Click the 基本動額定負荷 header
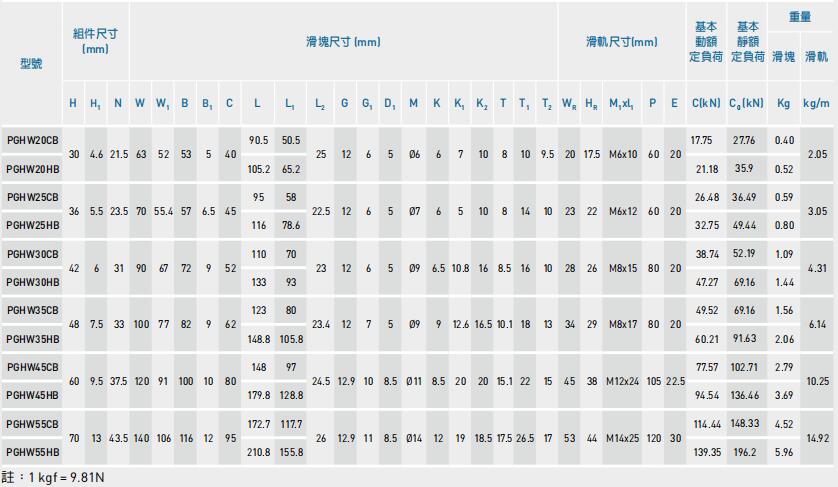 [706, 41]
